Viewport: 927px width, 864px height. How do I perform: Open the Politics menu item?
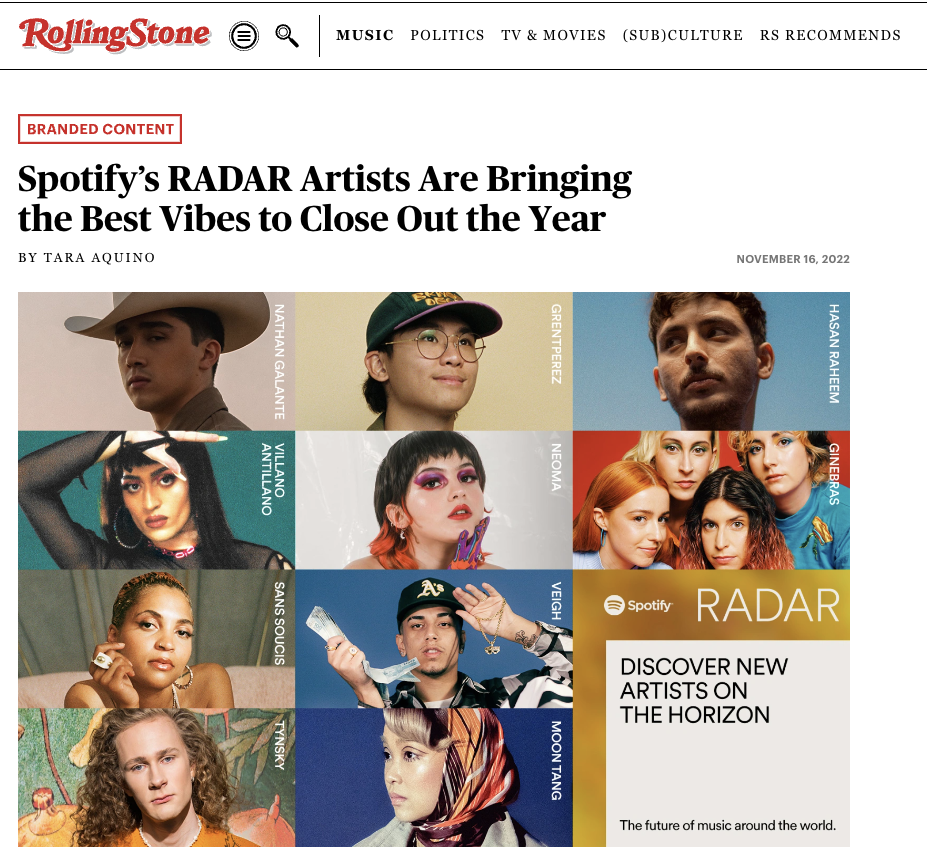tap(448, 35)
